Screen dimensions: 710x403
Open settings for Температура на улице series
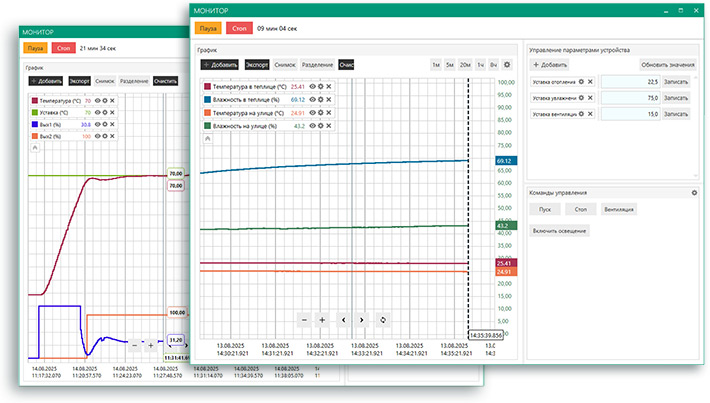[x=321, y=113]
